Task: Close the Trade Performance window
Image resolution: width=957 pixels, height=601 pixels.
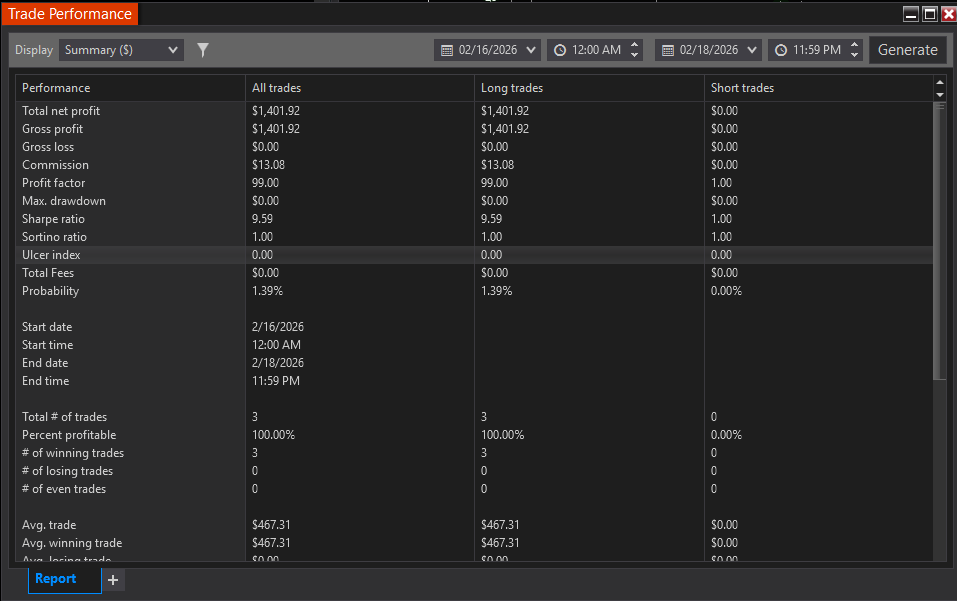Action: coord(948,14)
